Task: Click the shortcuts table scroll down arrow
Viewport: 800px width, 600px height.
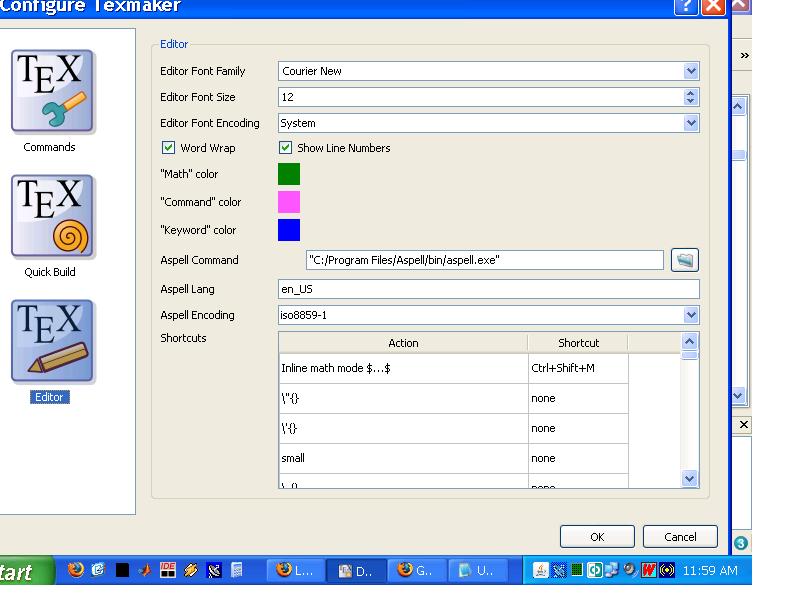Action: pos(689,479)
